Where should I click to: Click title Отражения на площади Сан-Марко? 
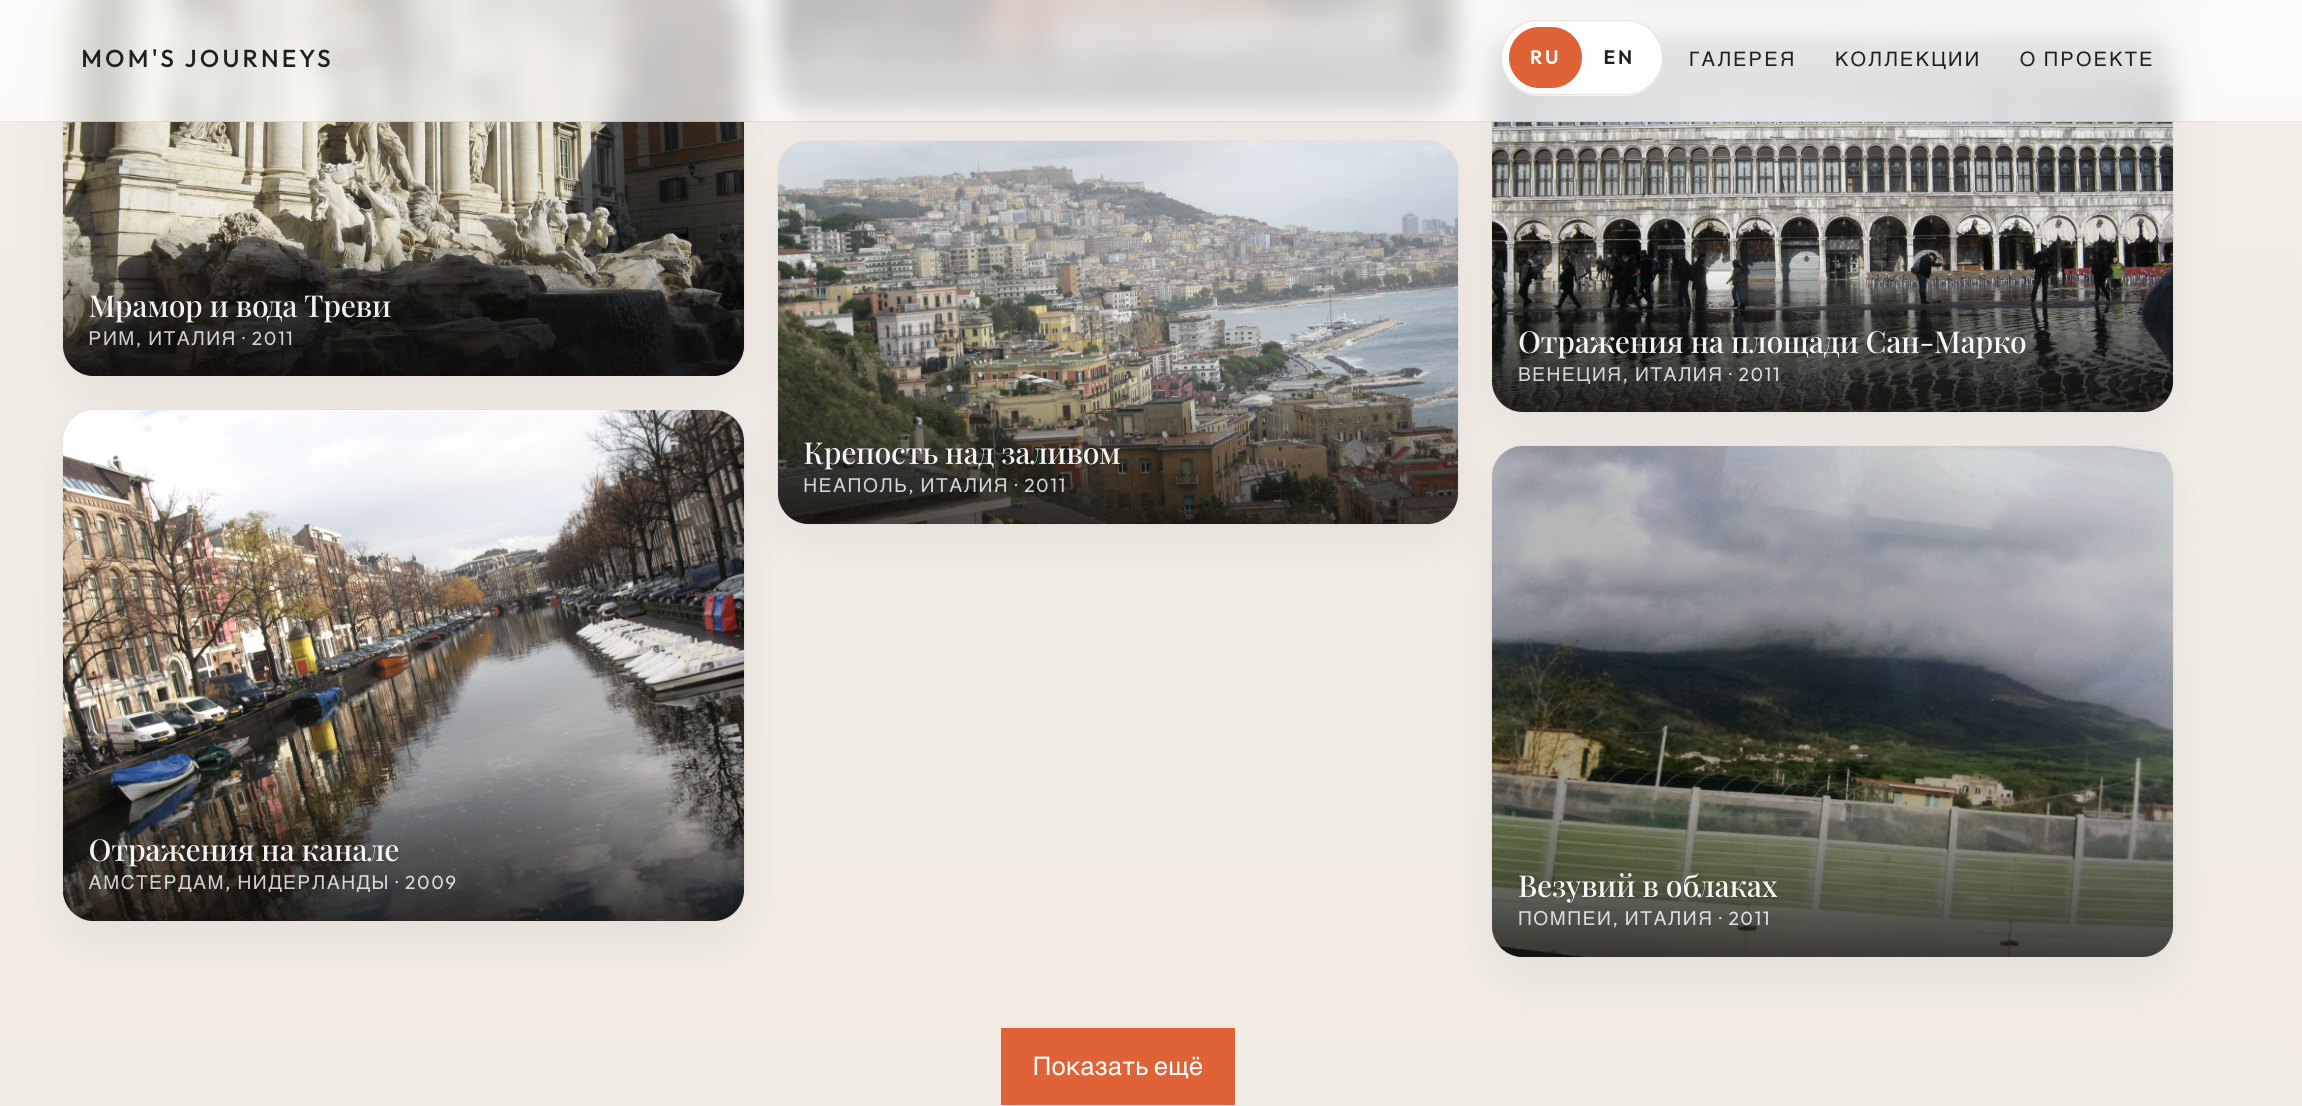point(1771,342)
